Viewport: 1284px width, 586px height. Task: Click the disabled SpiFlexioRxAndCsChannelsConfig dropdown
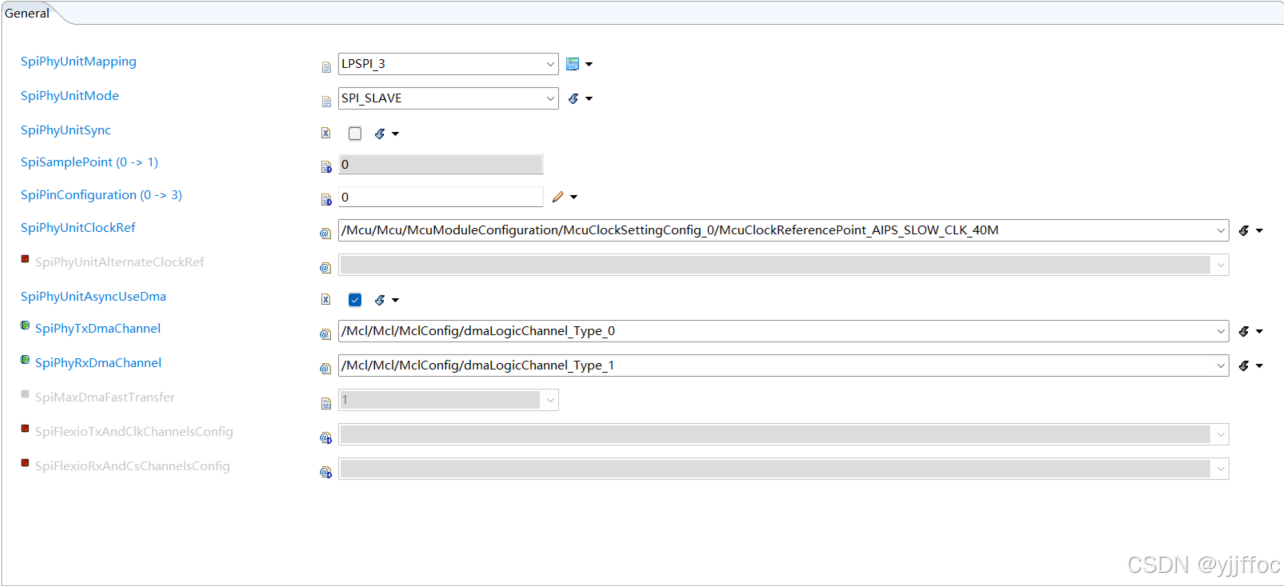(x=783, y=468)
